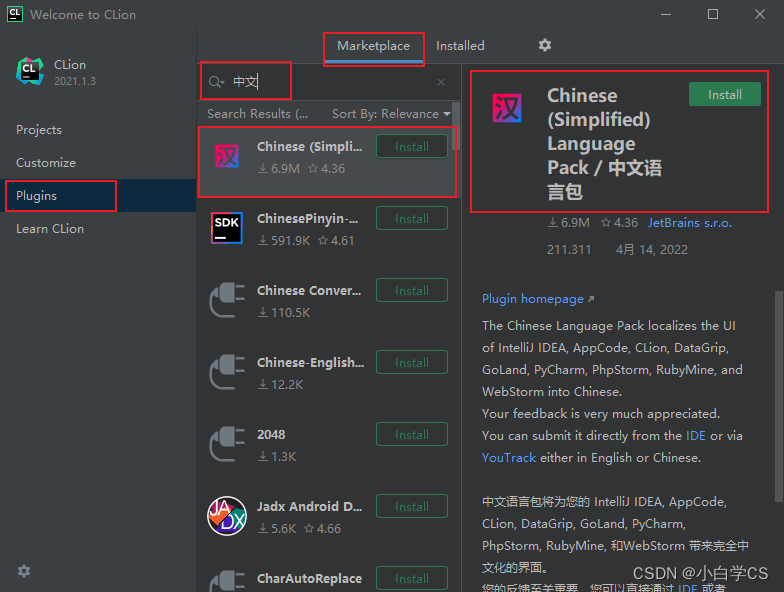Screen dimensions: 784x592
Task: Click the CharAutoReplace plugin plug icon
Action: coord(227,581)
